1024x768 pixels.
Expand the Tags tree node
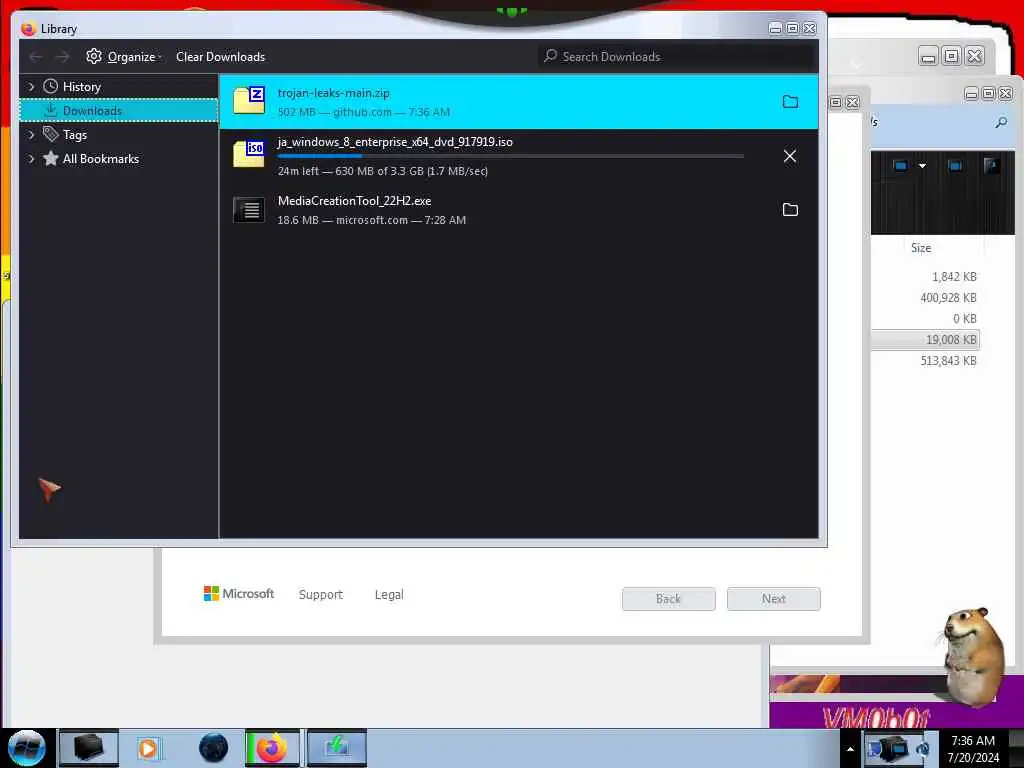point(31,135)
